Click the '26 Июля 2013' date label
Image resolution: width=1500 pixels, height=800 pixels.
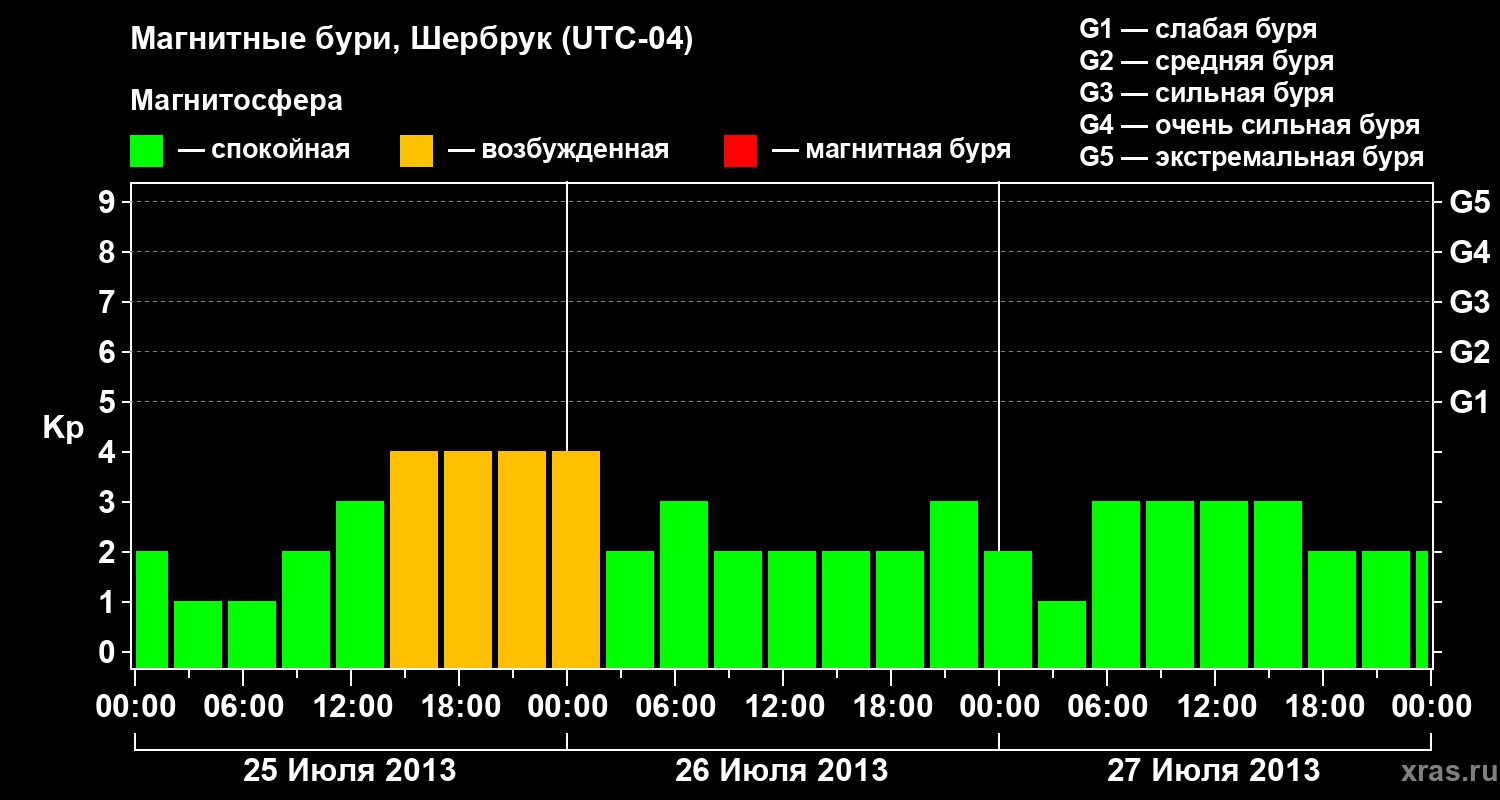click(x=782, y=771)
